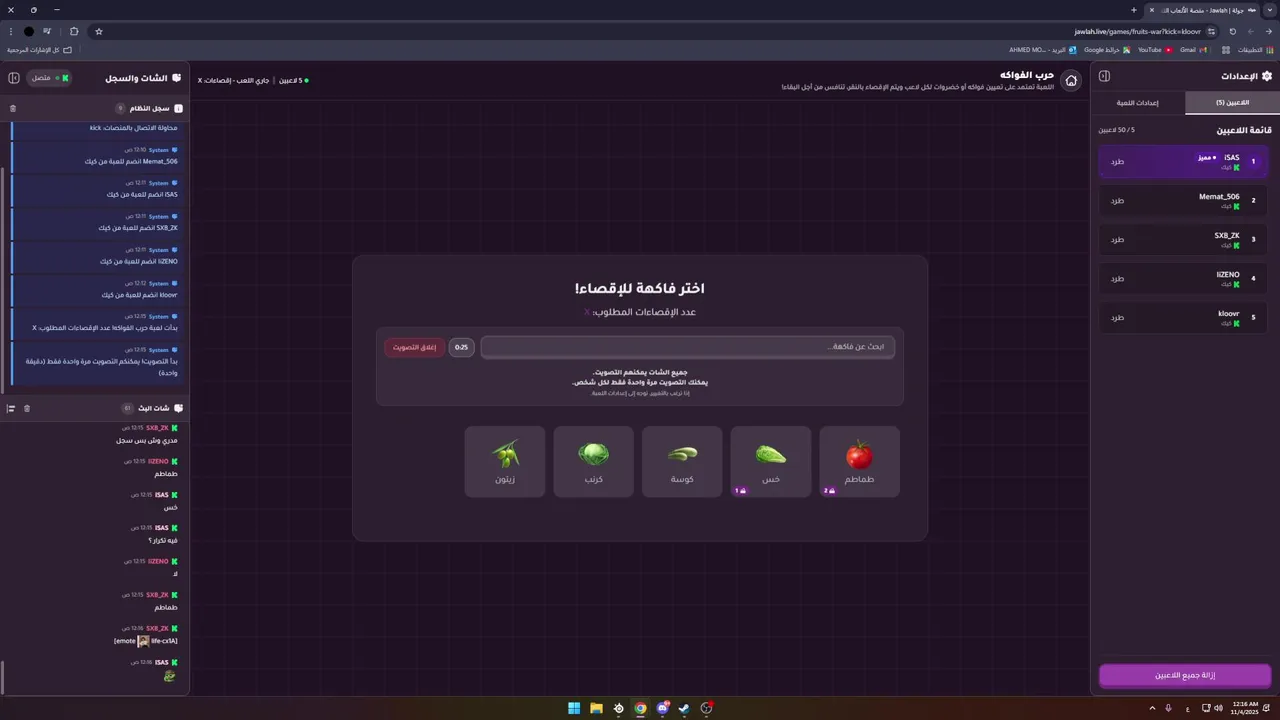1280x720 pixels.
Task: Kick player kloovr using طرد
Action: 1118,318
